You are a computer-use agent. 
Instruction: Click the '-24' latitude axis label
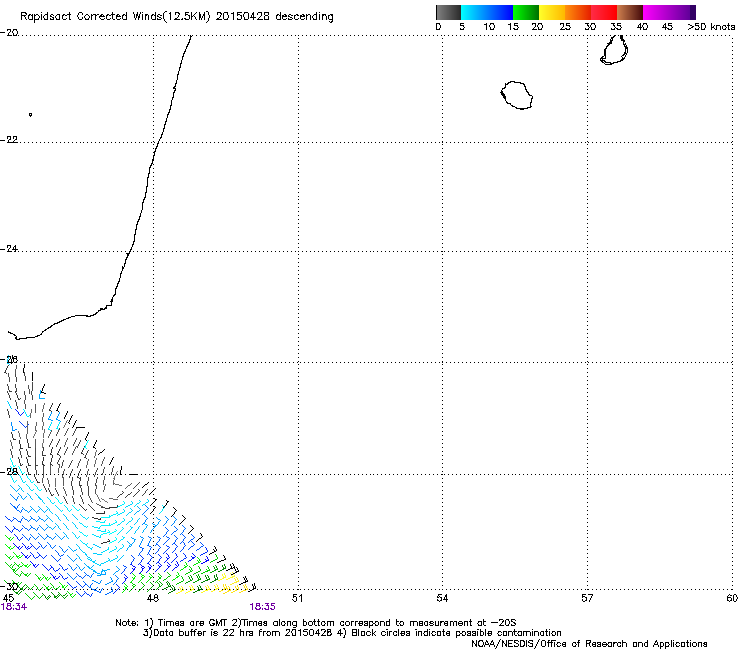9,249
